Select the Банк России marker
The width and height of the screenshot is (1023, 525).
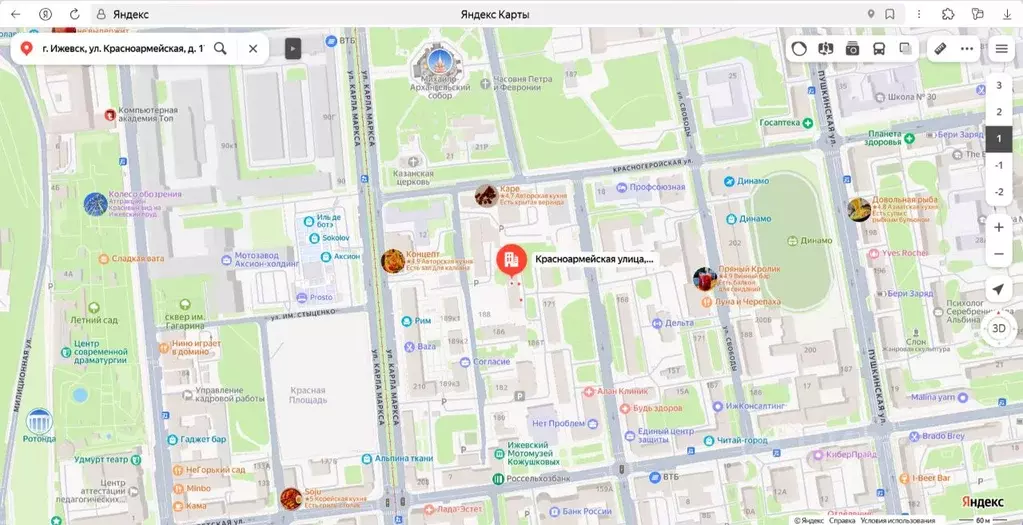553,511
